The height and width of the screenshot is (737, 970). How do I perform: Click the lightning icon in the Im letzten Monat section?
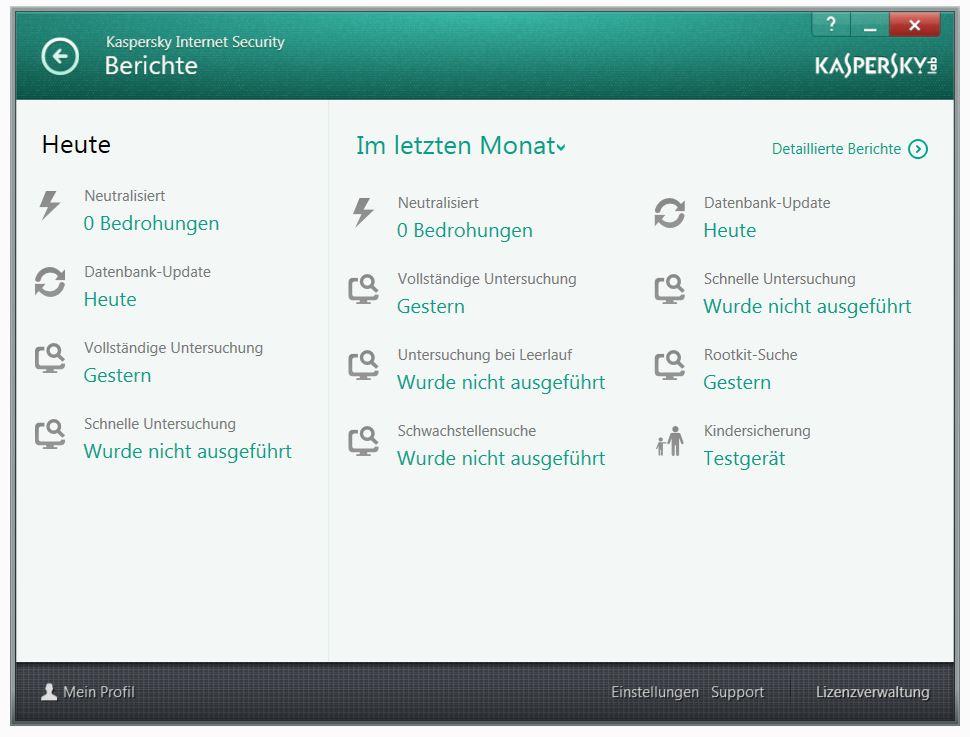(363, 212)
